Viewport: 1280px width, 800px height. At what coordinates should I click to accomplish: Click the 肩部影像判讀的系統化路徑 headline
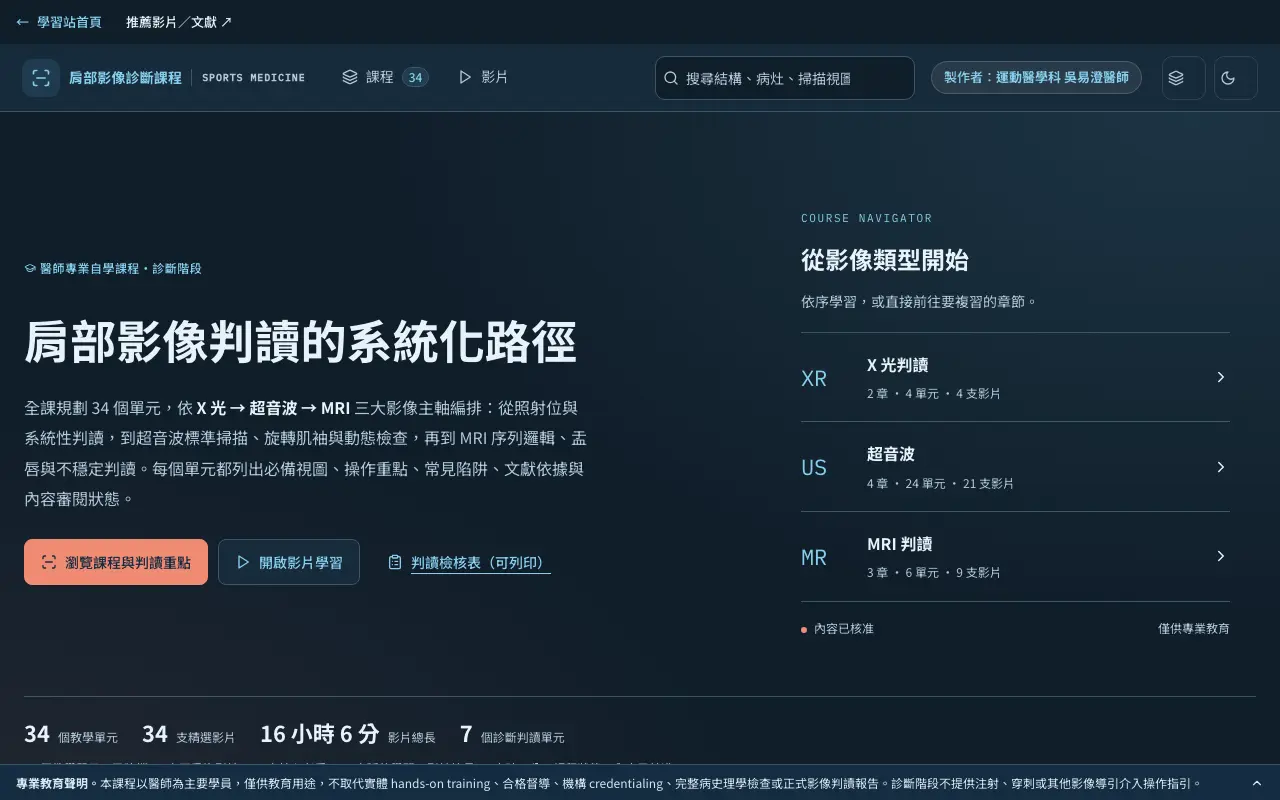pyautogui.click(x=300, y=342)
